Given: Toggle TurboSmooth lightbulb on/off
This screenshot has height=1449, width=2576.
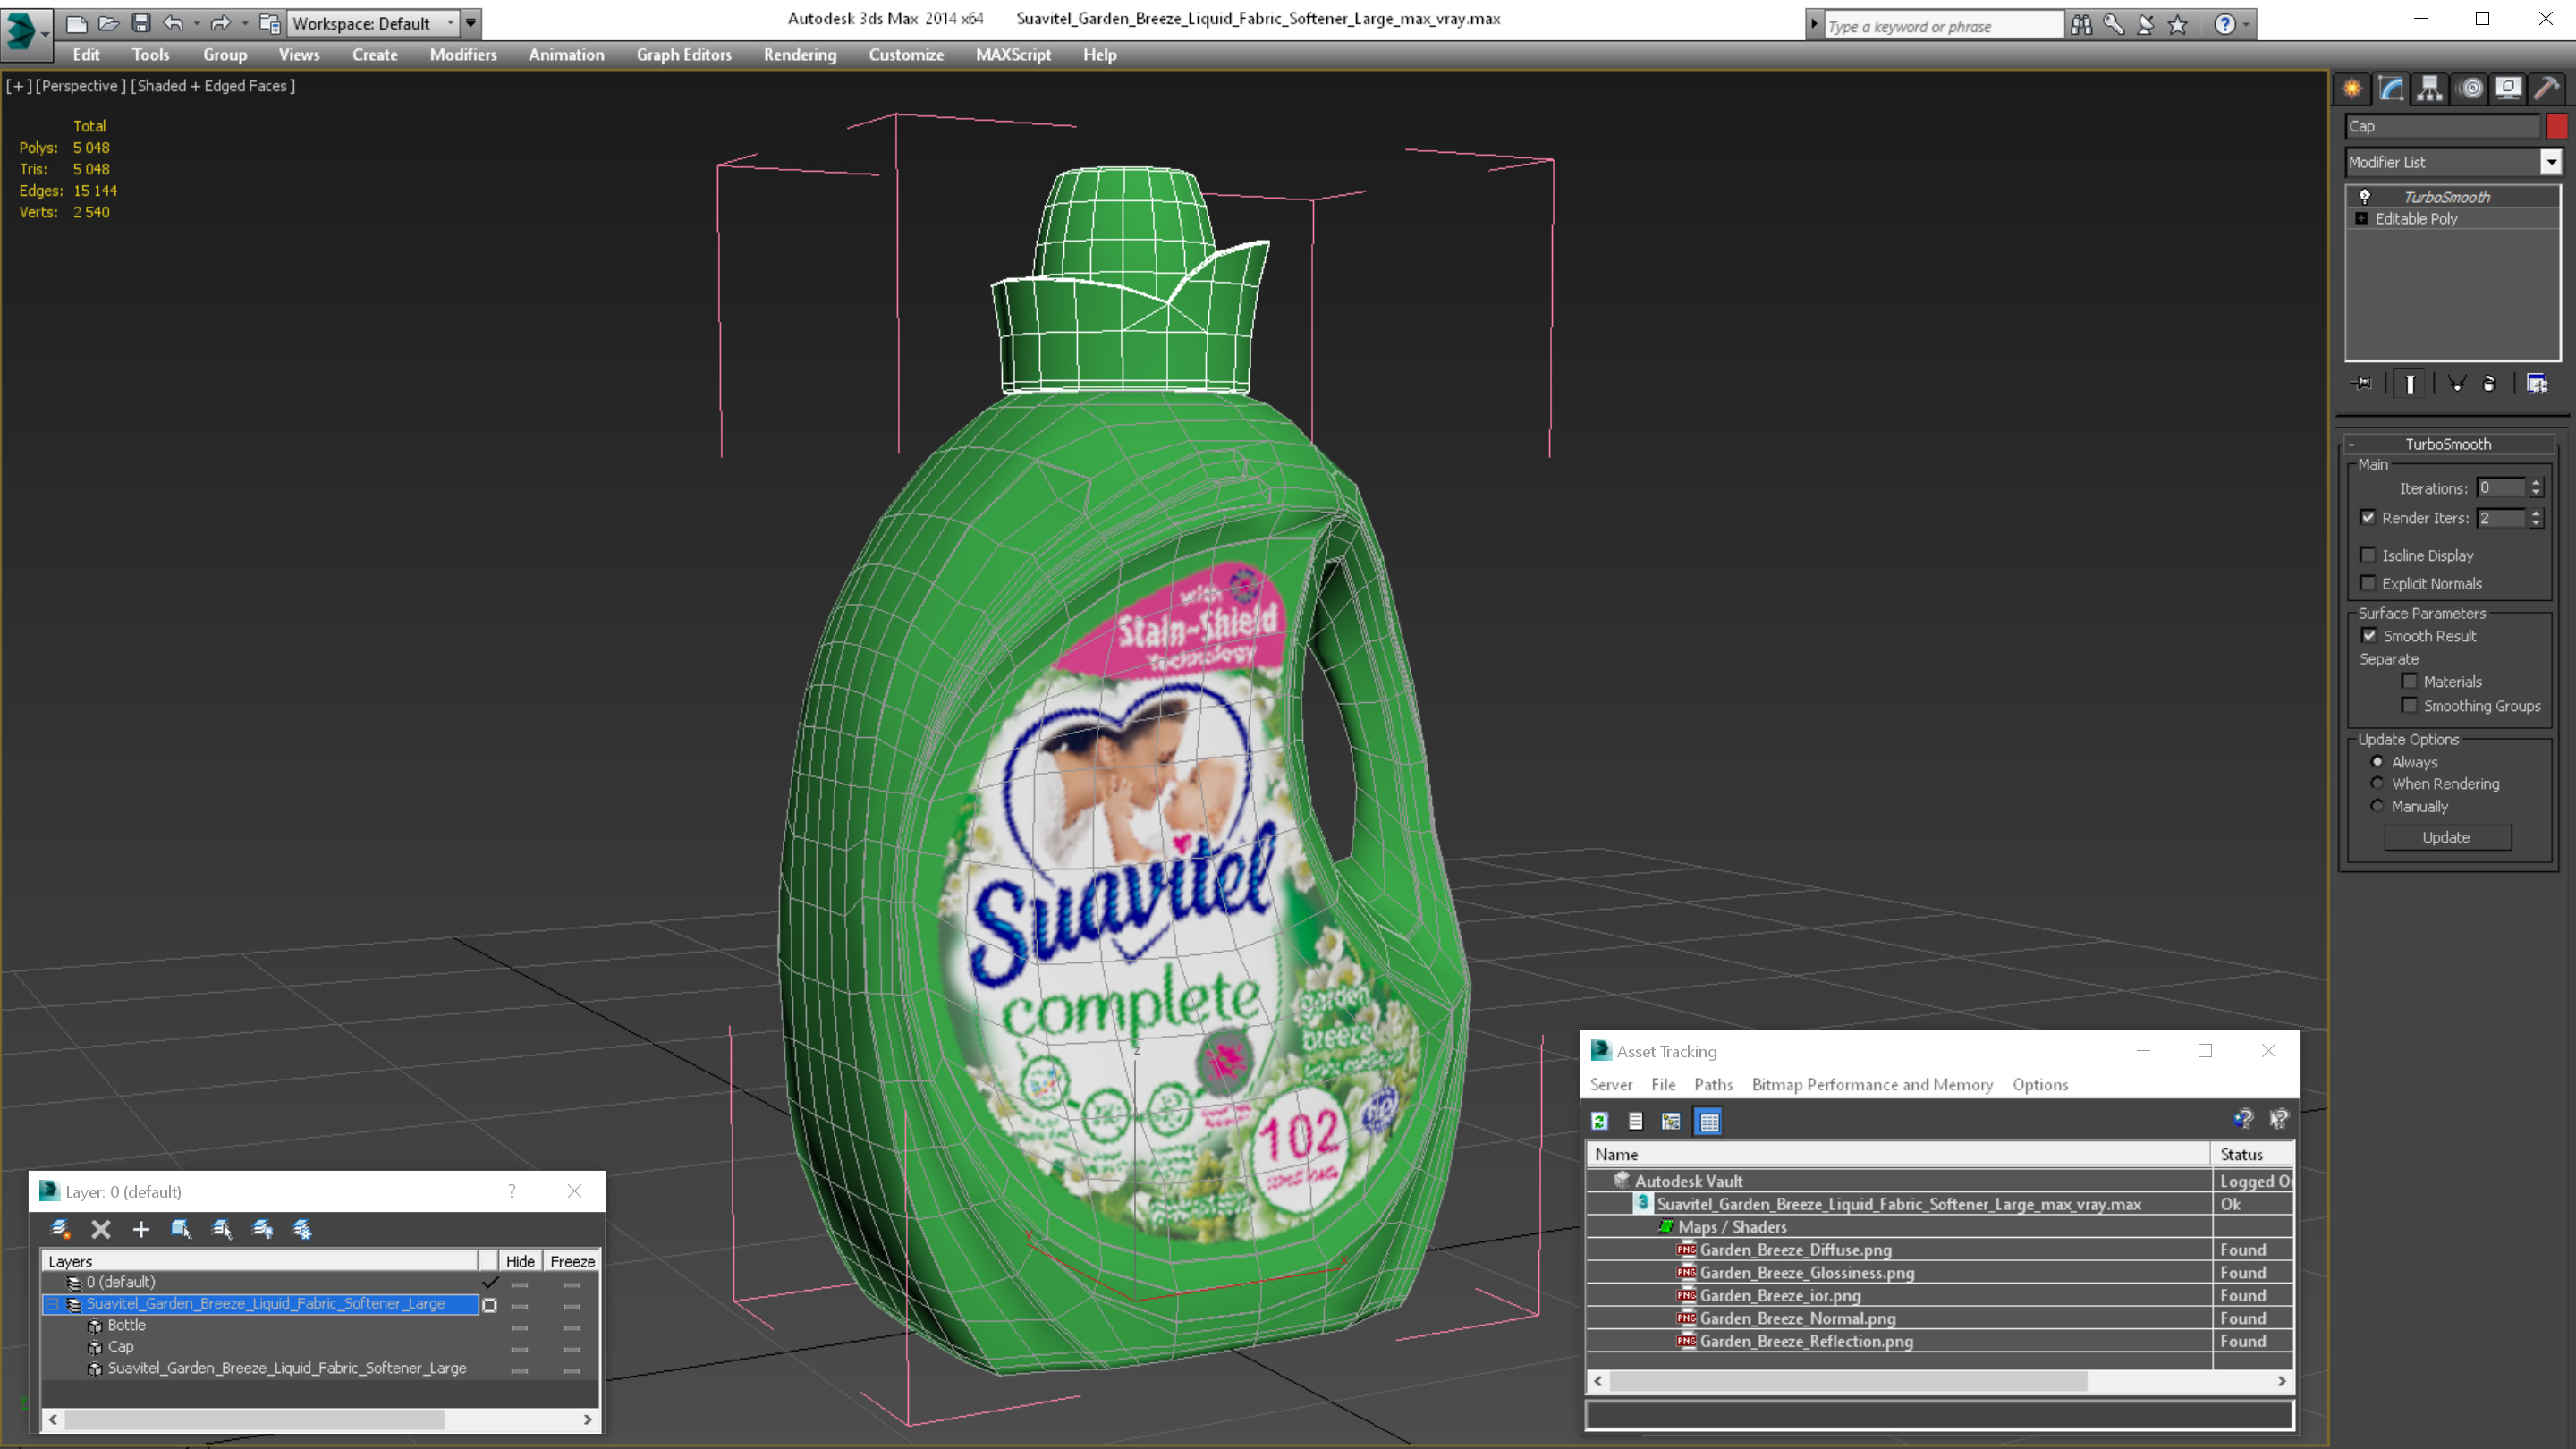Looking at the screenshot, I should 2364,196.
